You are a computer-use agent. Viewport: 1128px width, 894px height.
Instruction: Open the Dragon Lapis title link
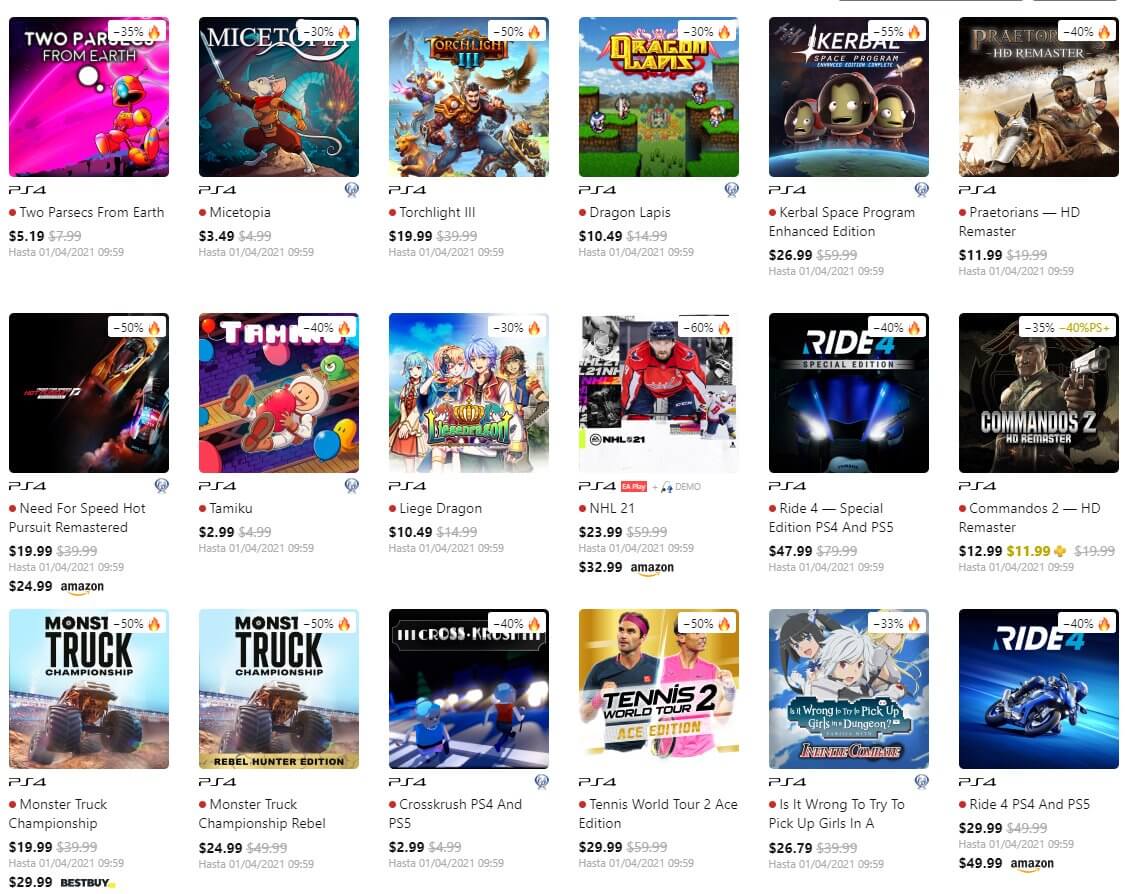(x=630, y=212)
